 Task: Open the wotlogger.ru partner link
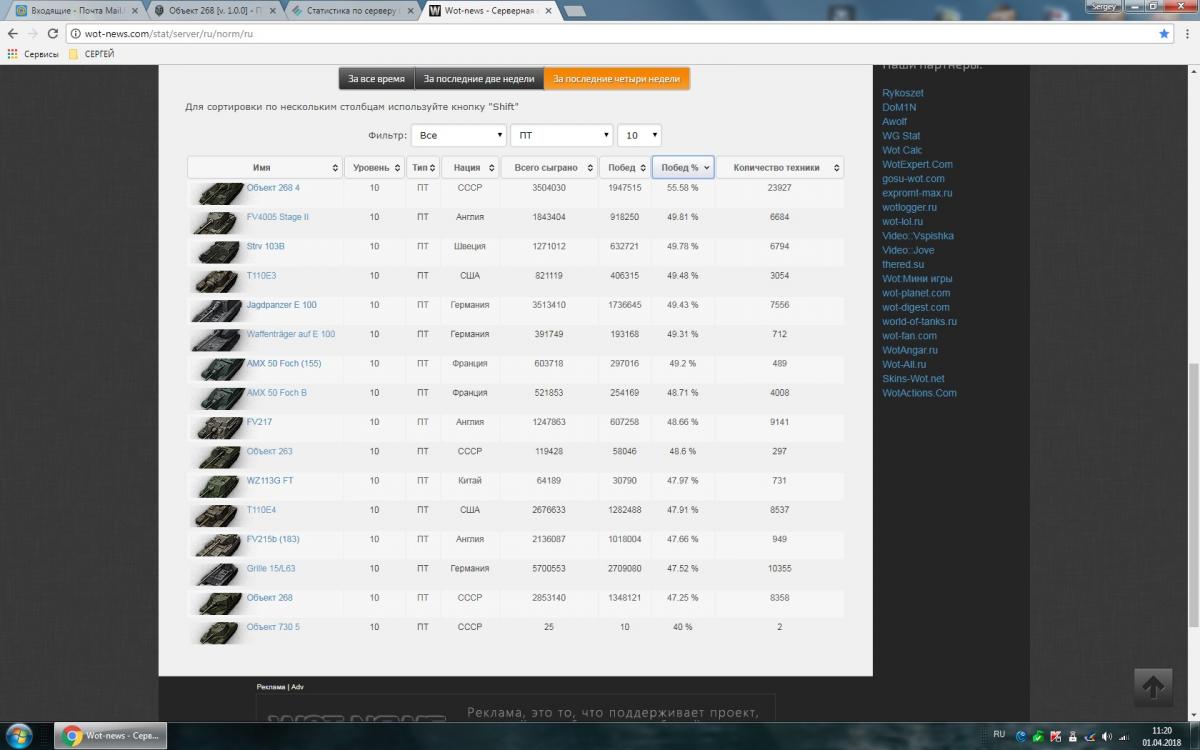910,207
